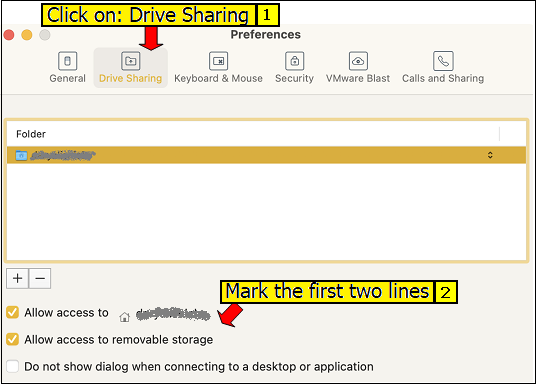Open the Keyboard & Mouse icon
537x386 pixels.
(x=218, y=61)
